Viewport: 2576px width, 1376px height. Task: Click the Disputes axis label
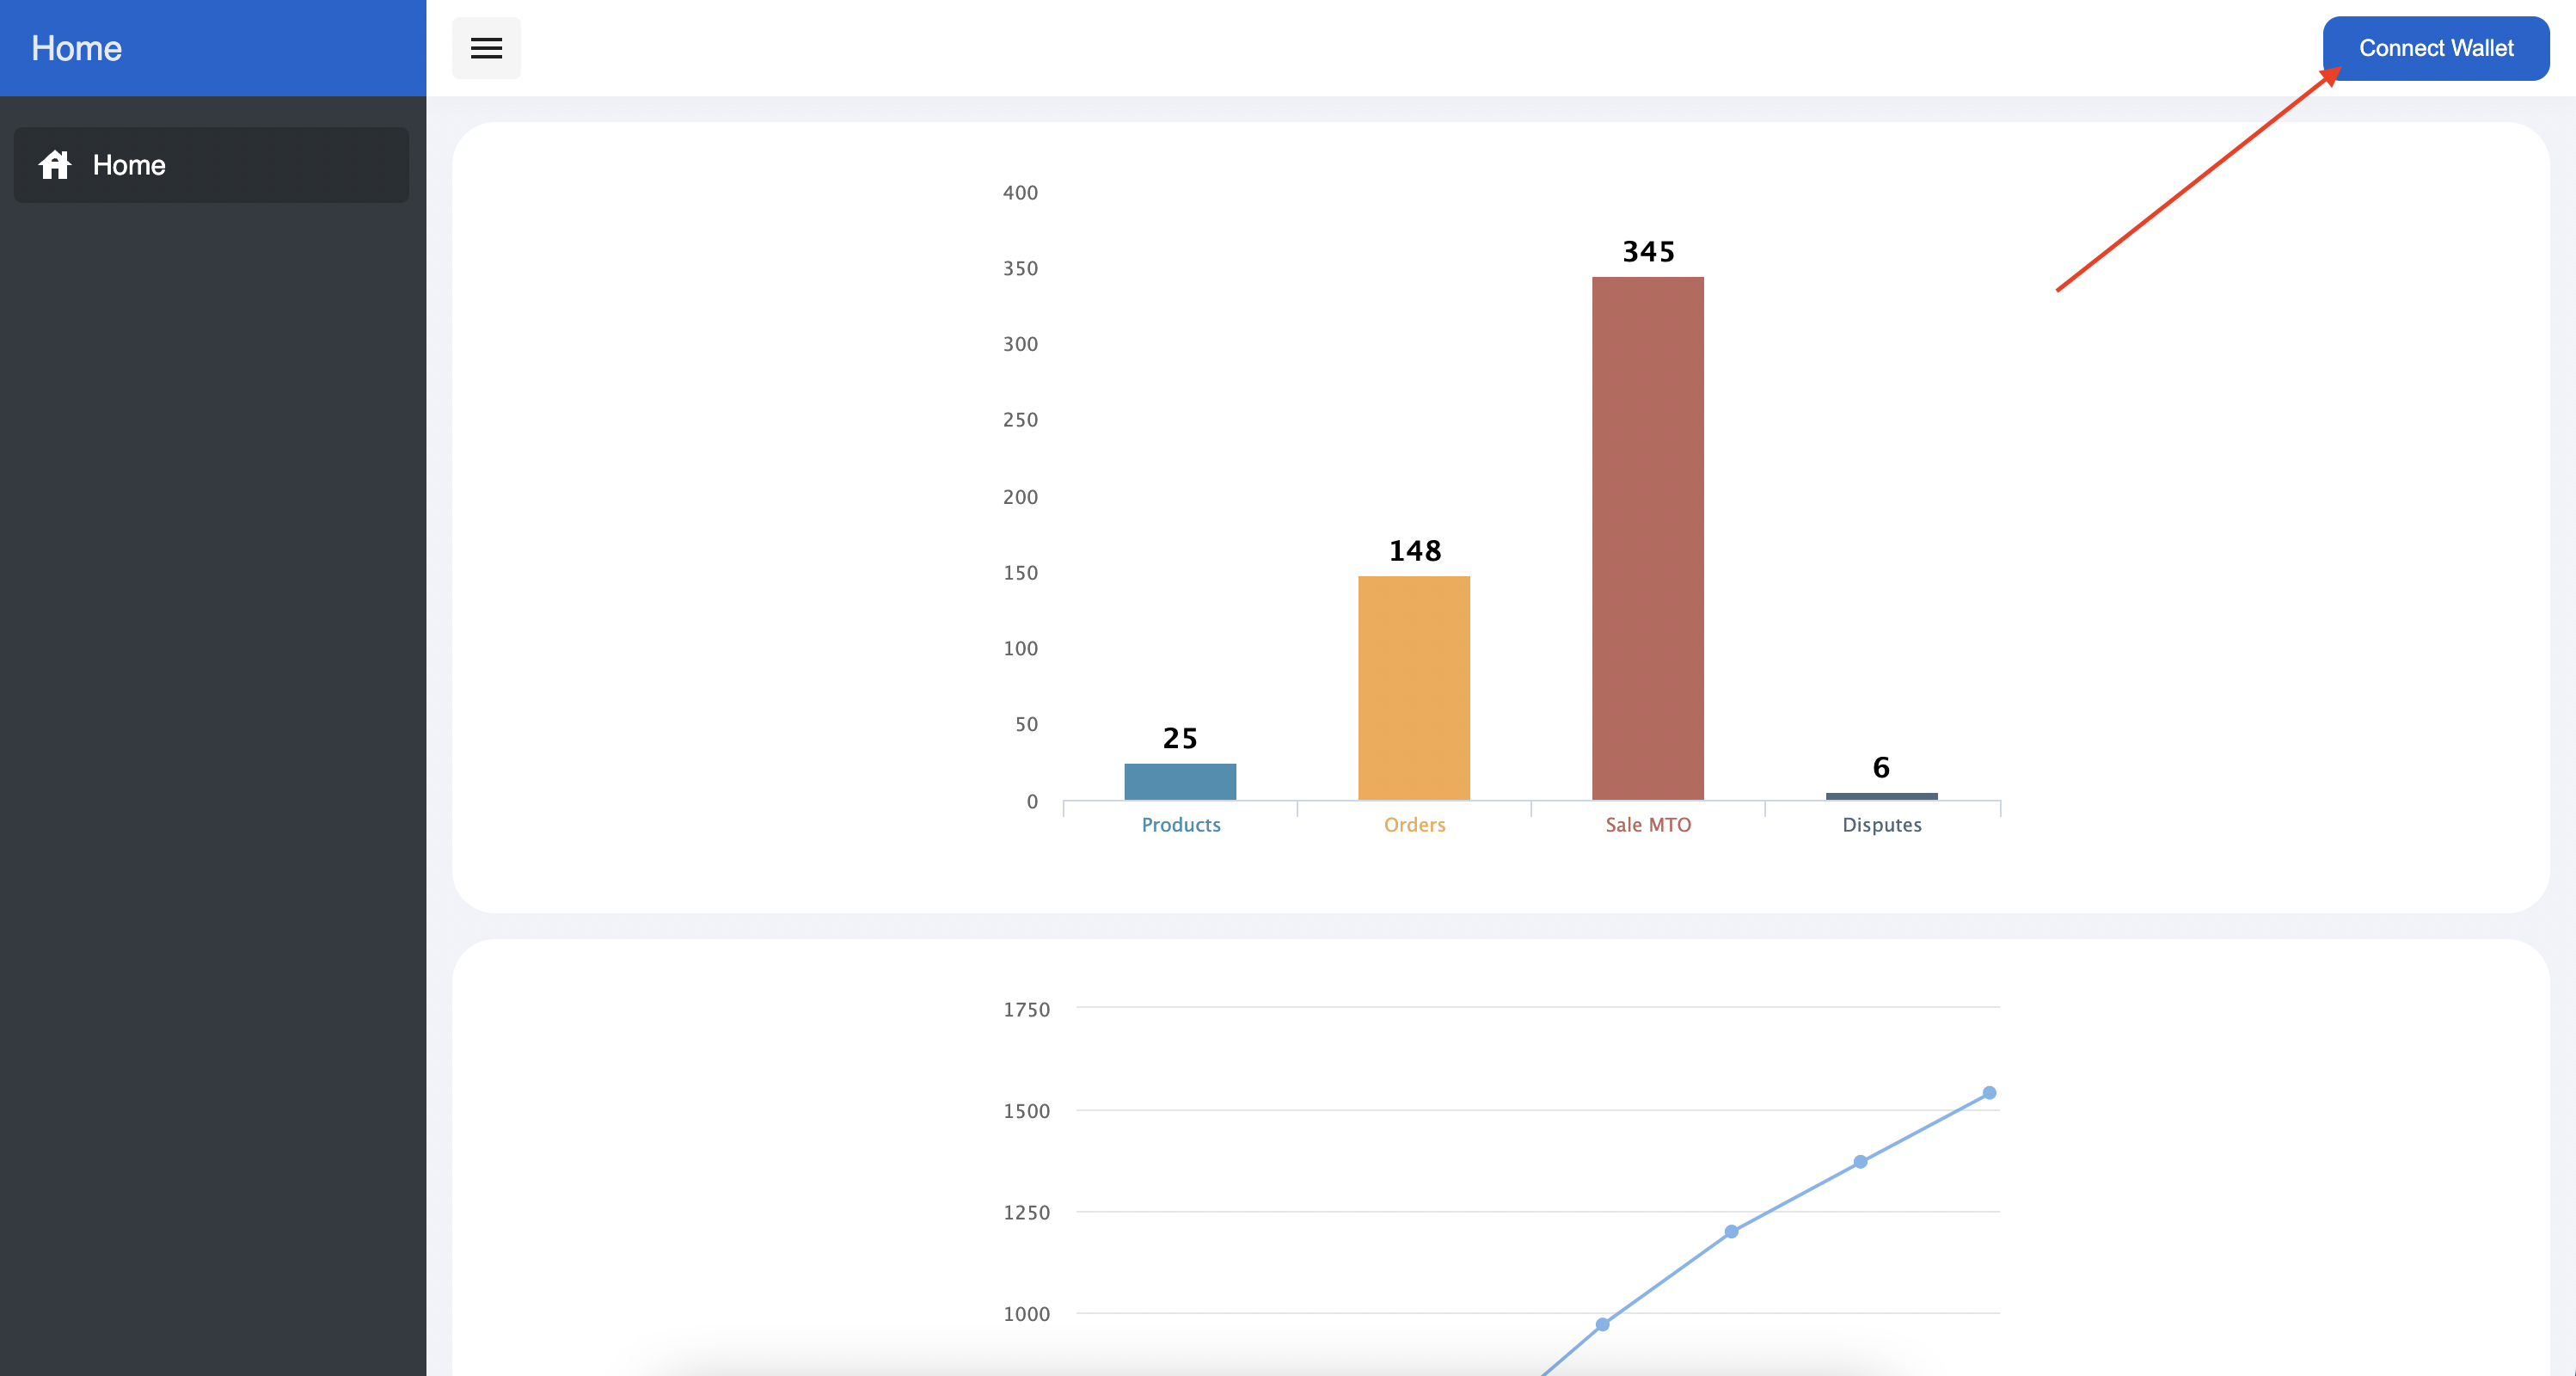pos(1881,825)
